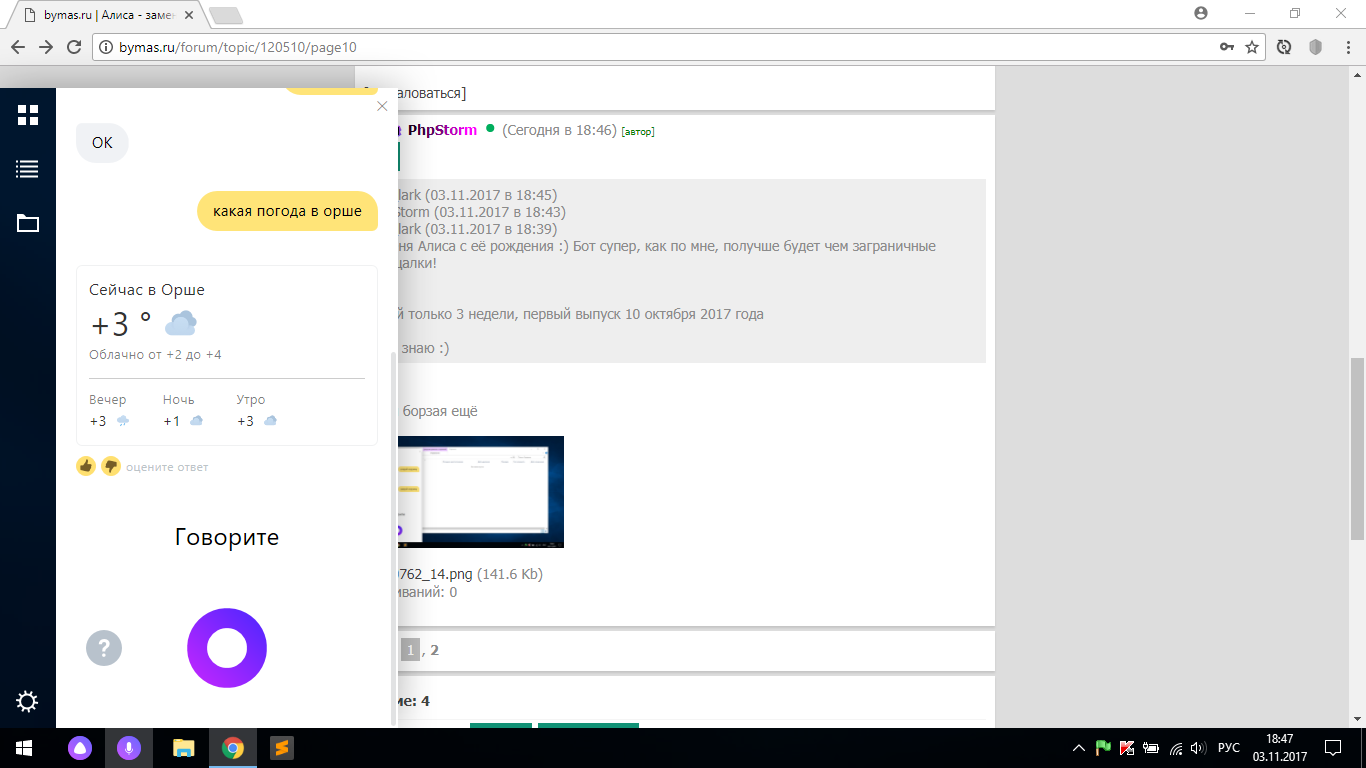The width and height of the screenshot is (1366, 768).
Task: Switch the РУС keyboard language indicator
Action: [x=1229, y=747]
